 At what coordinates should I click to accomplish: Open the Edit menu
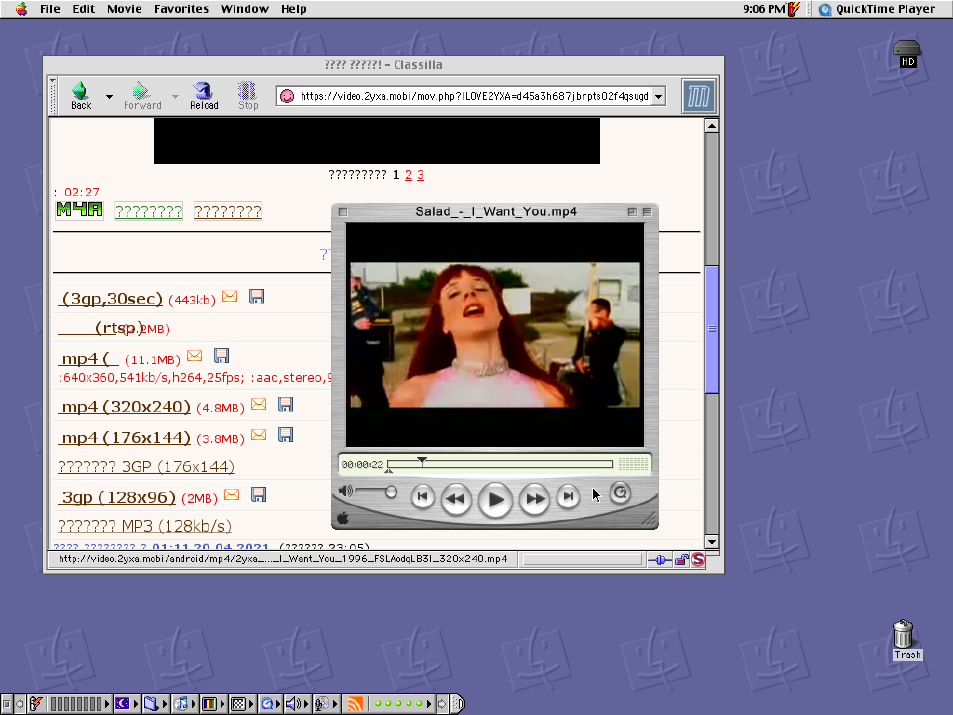(x=83, y=9)
